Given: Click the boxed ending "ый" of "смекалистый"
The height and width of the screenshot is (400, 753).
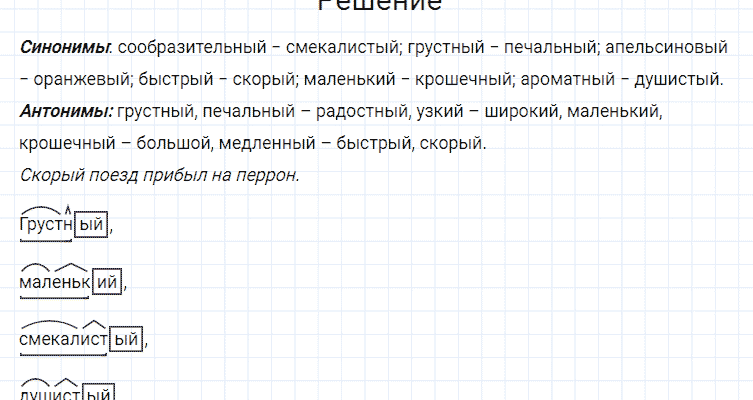Looking at the screenshot, I should coord(127,340).
